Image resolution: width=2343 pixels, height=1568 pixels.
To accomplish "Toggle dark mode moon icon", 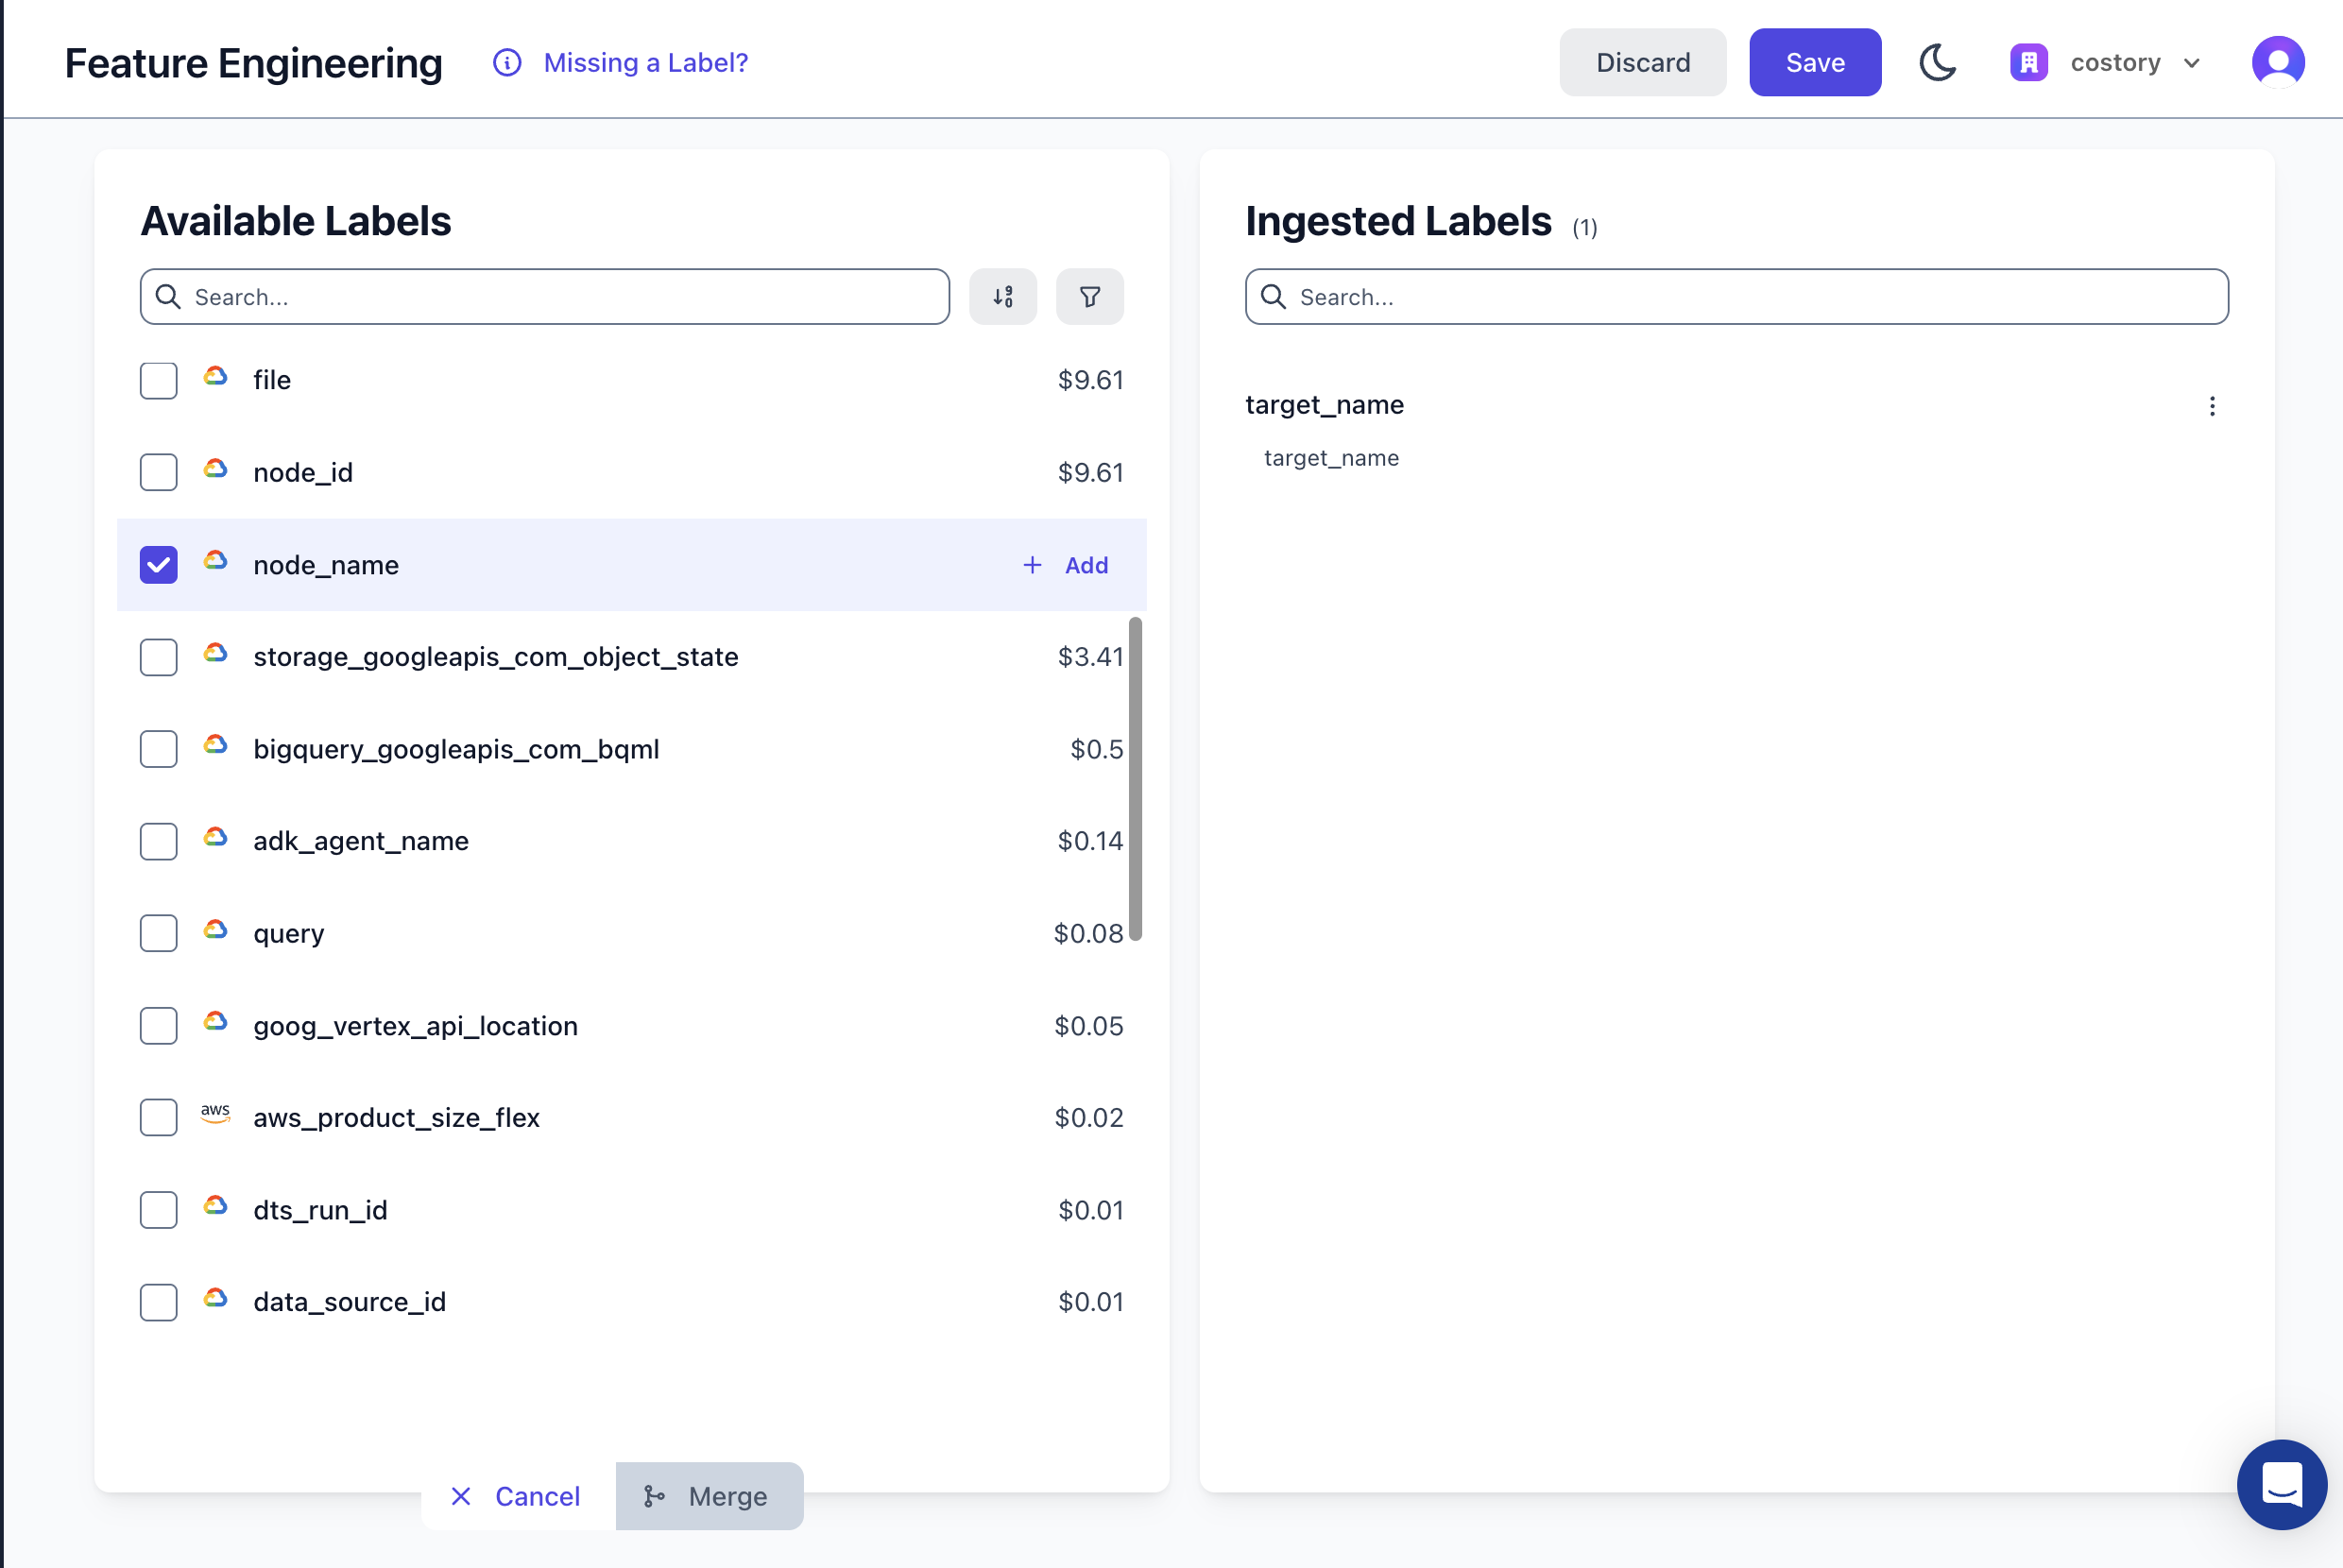I will pyautogui.click(x=1937, y=62).
